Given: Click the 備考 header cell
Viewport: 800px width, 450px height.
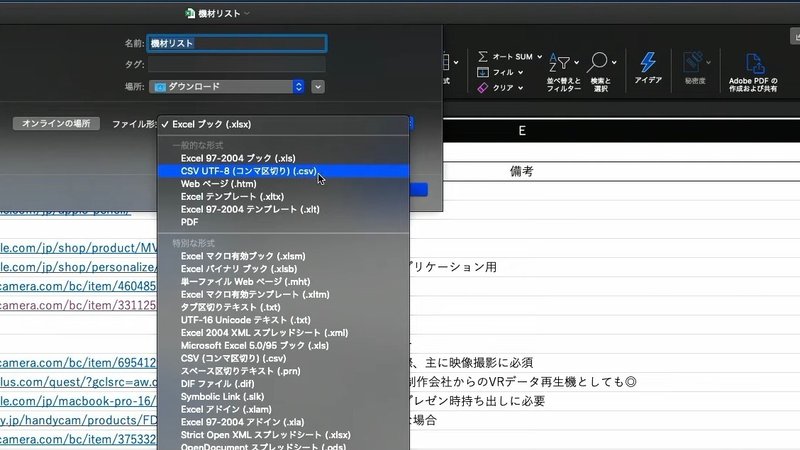Looking at the screenshot, I should 522,171.
